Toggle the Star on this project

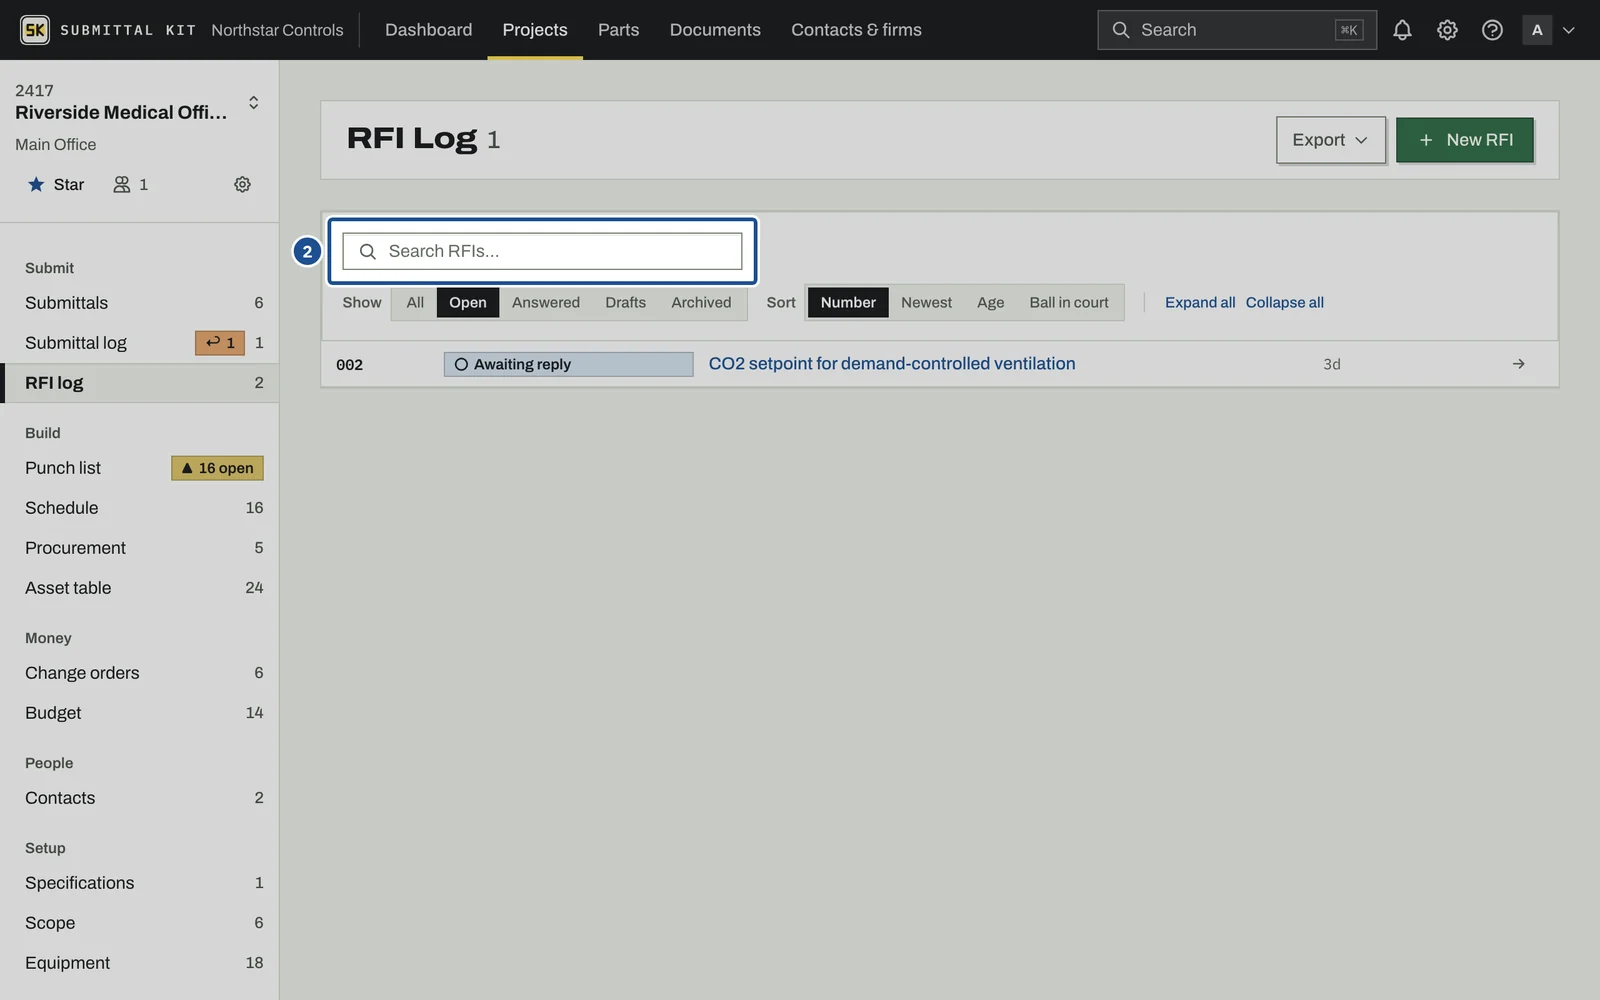56,184
